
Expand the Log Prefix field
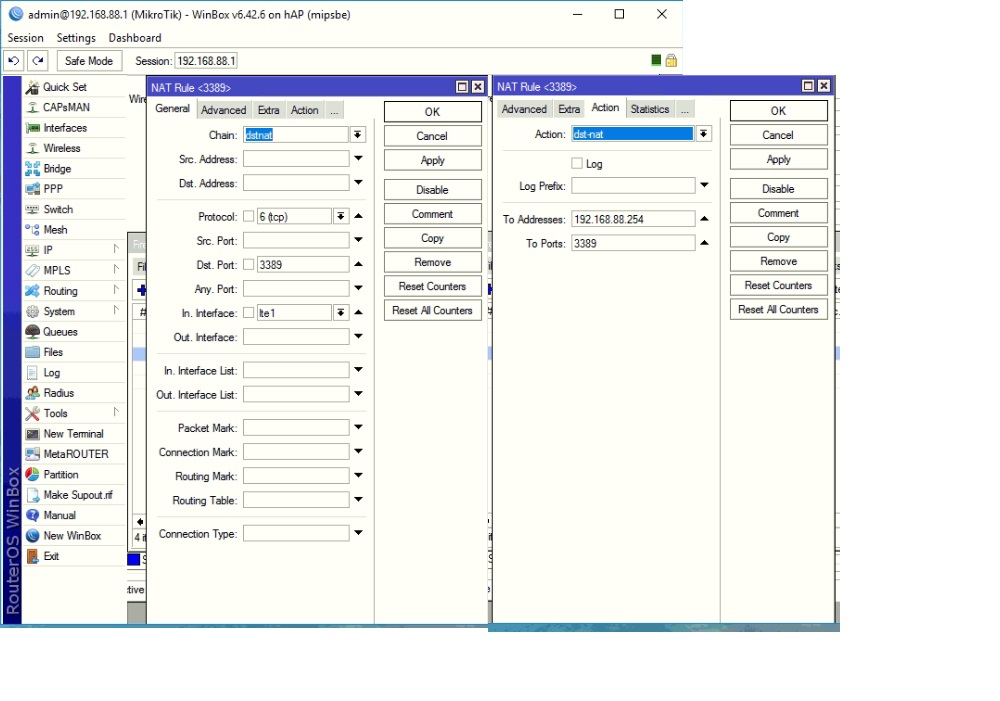(x=704, y=185)
